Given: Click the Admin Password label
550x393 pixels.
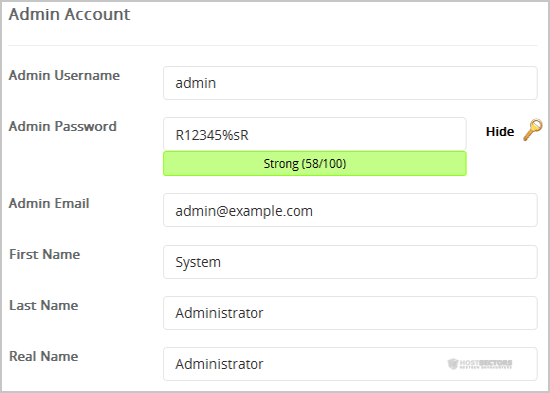Looking at the screenshot, I should [62, 126].
